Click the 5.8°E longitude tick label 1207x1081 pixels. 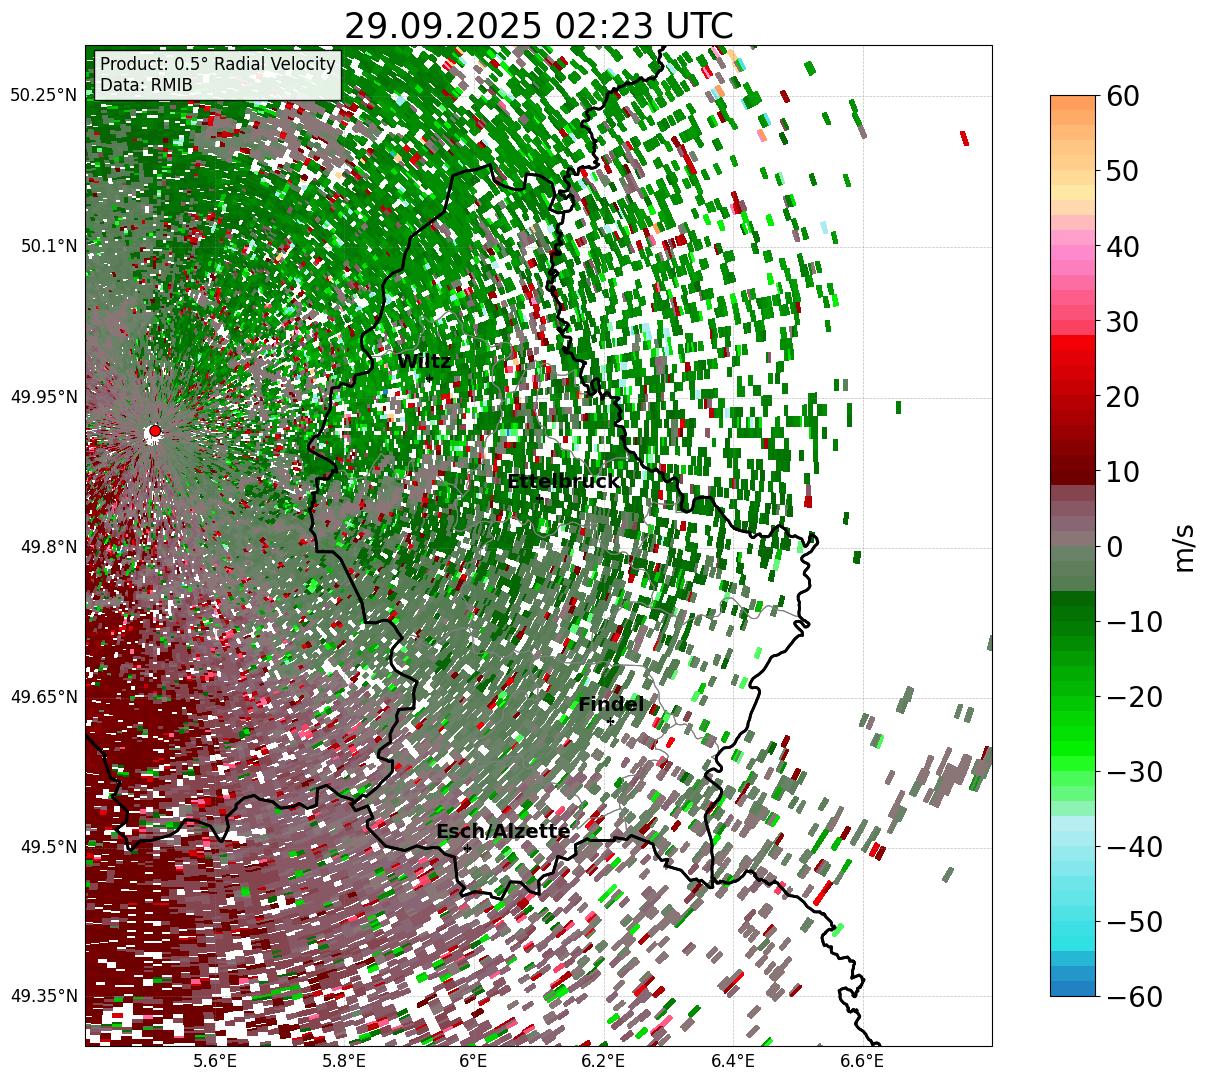click(x=344, y=1060)
